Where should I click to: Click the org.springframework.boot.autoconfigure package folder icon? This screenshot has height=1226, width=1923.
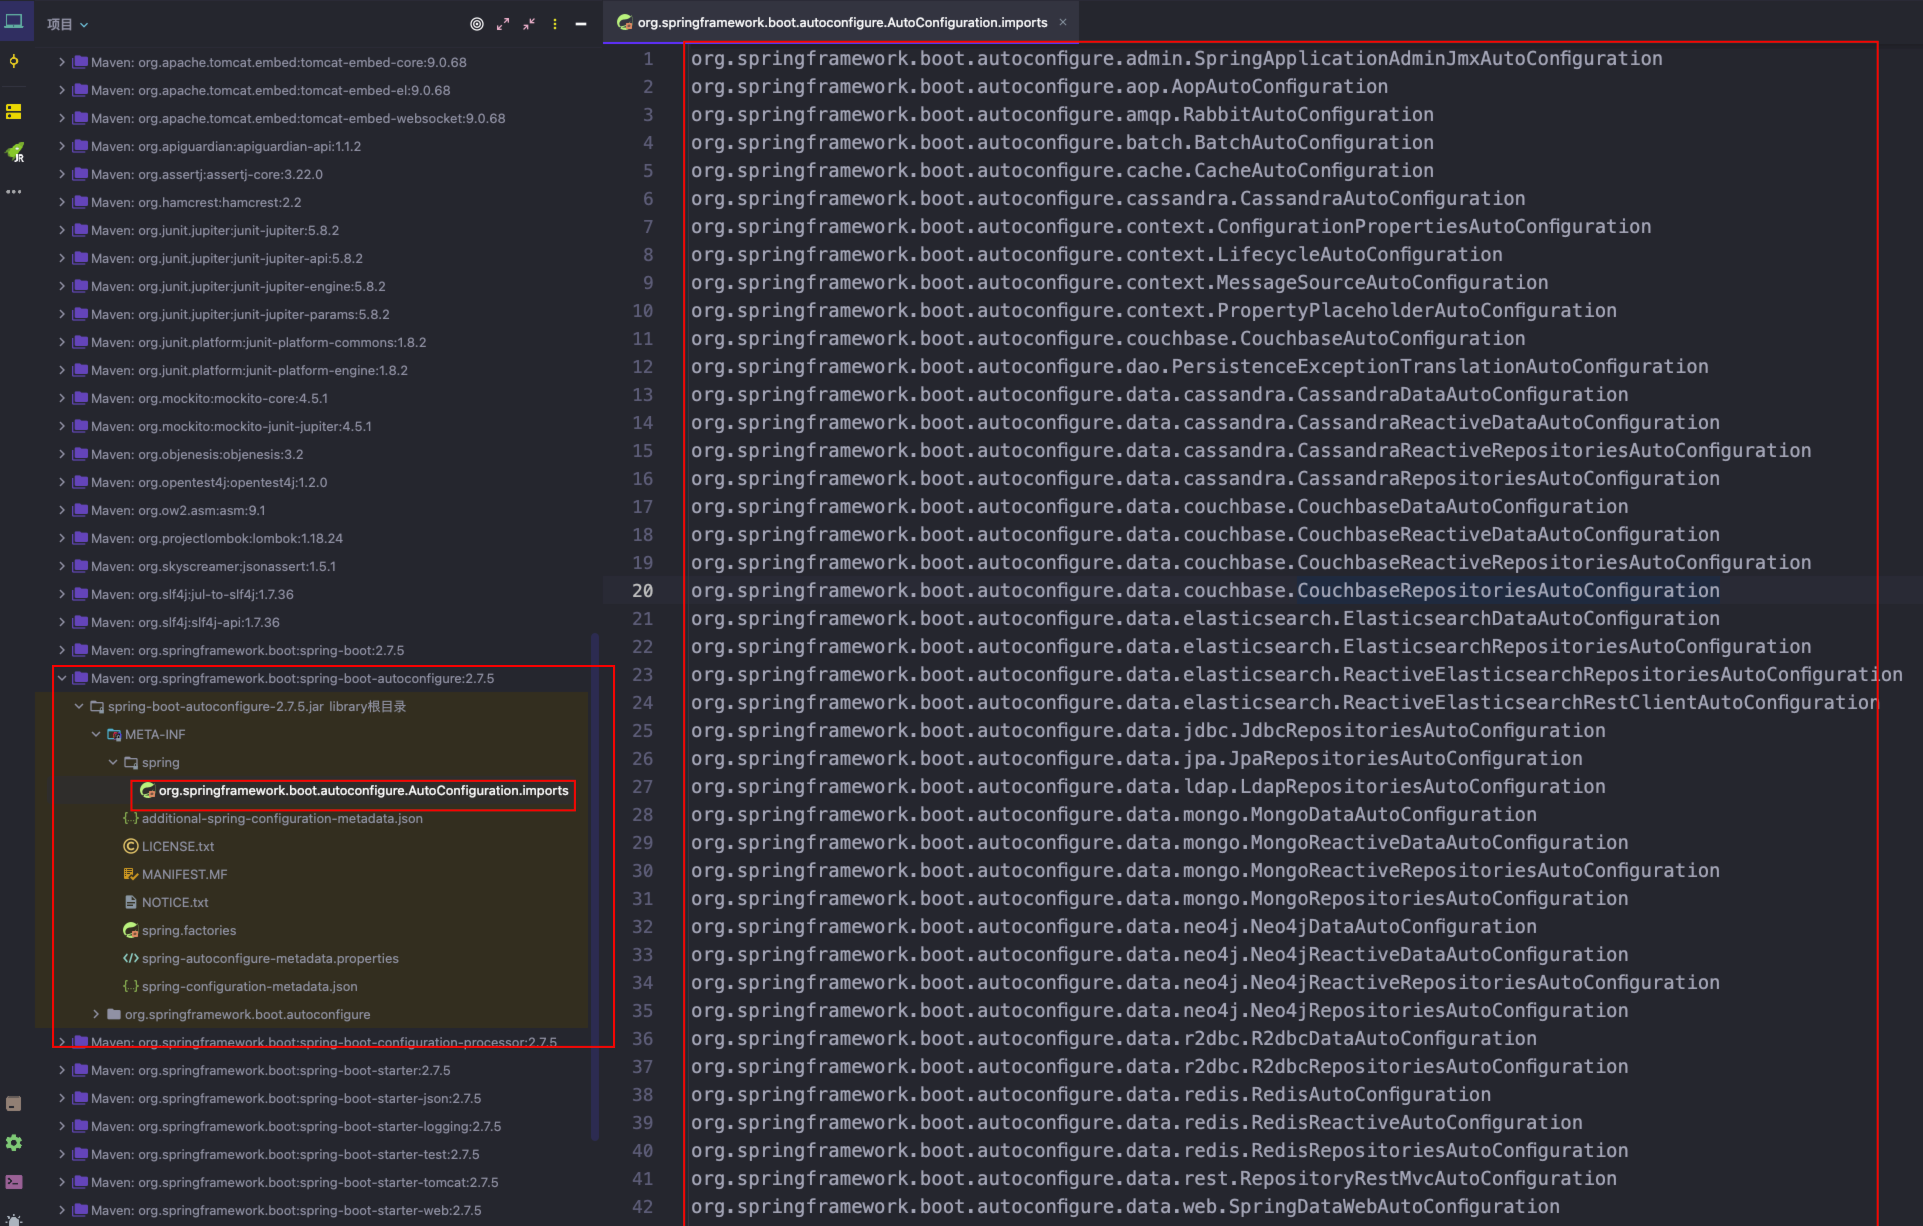[x=113, y=1014]
